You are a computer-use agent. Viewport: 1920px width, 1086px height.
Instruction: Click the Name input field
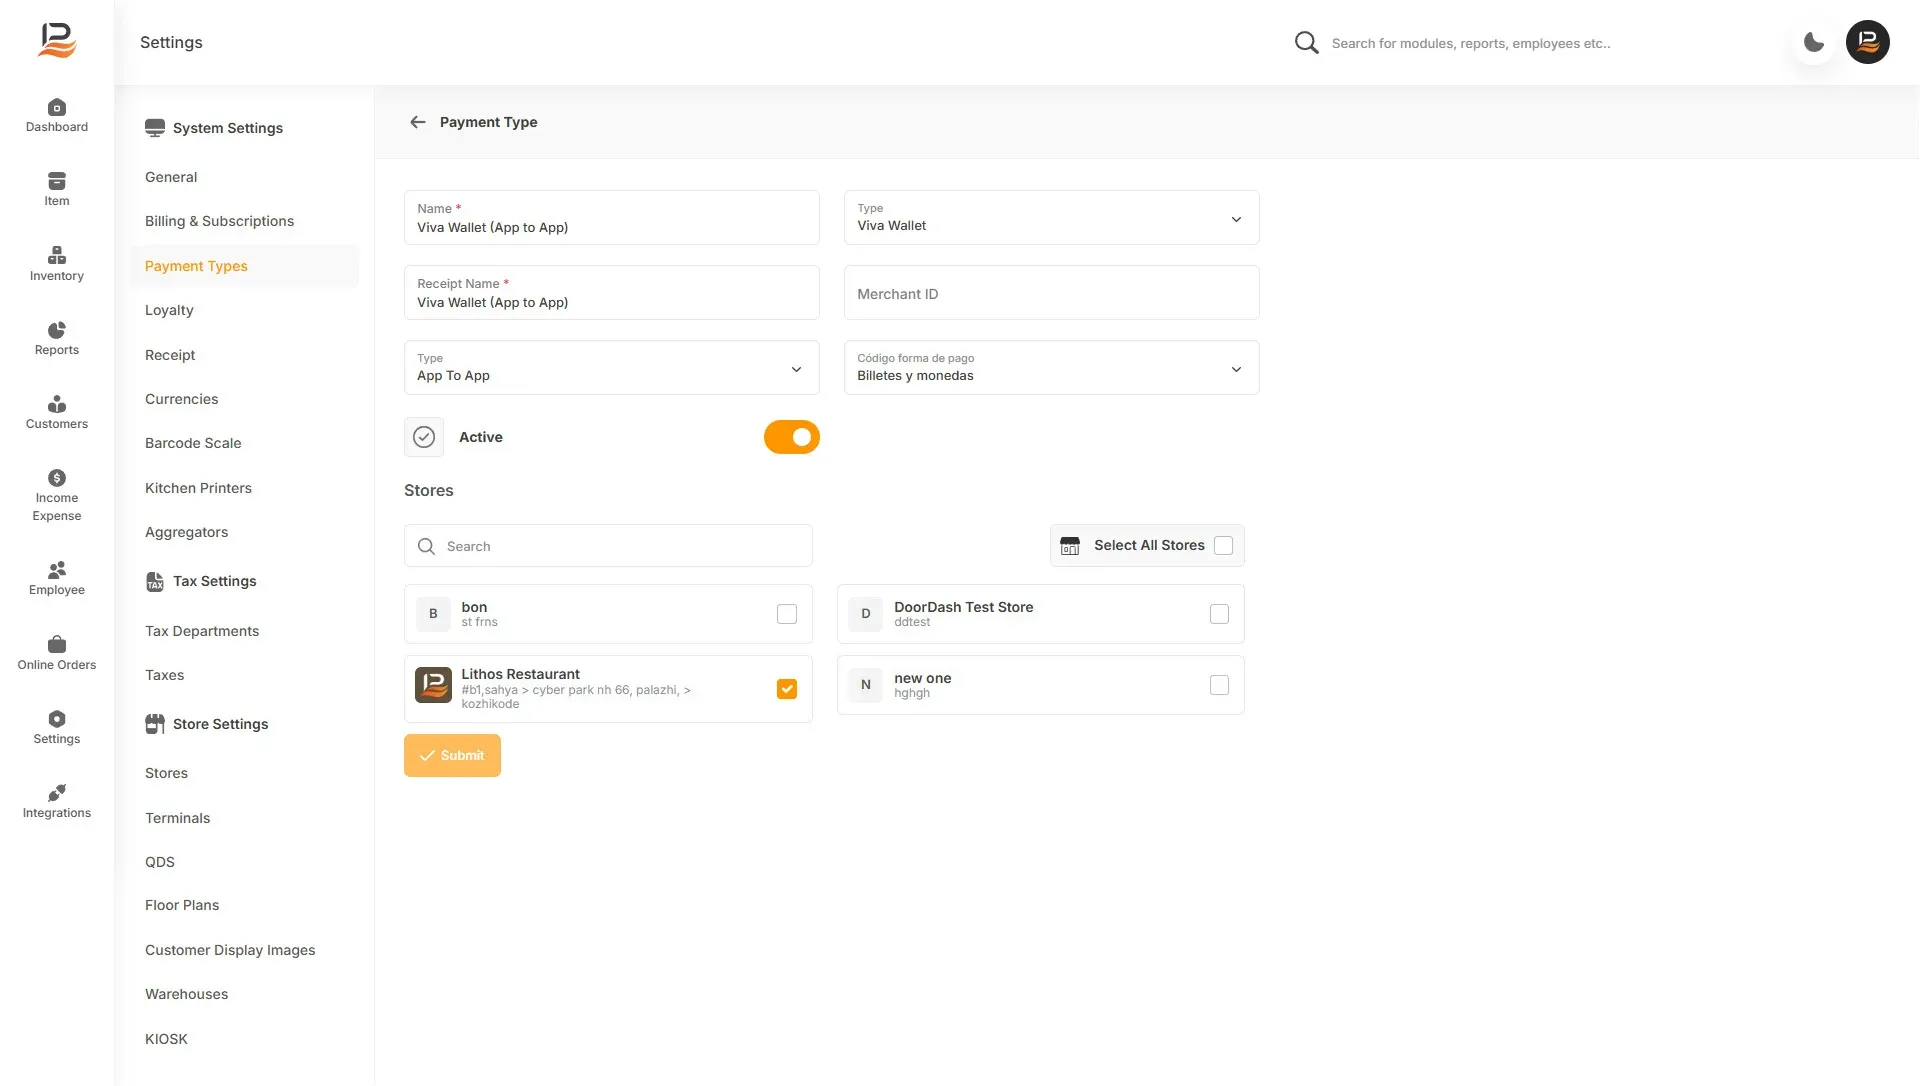612,217
